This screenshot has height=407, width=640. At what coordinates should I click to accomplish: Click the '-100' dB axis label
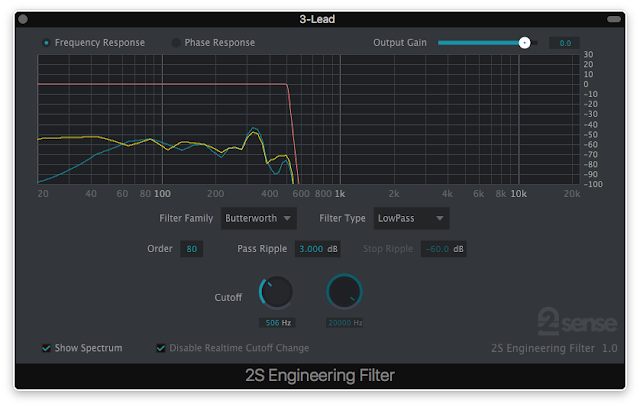tap(593, 184)
